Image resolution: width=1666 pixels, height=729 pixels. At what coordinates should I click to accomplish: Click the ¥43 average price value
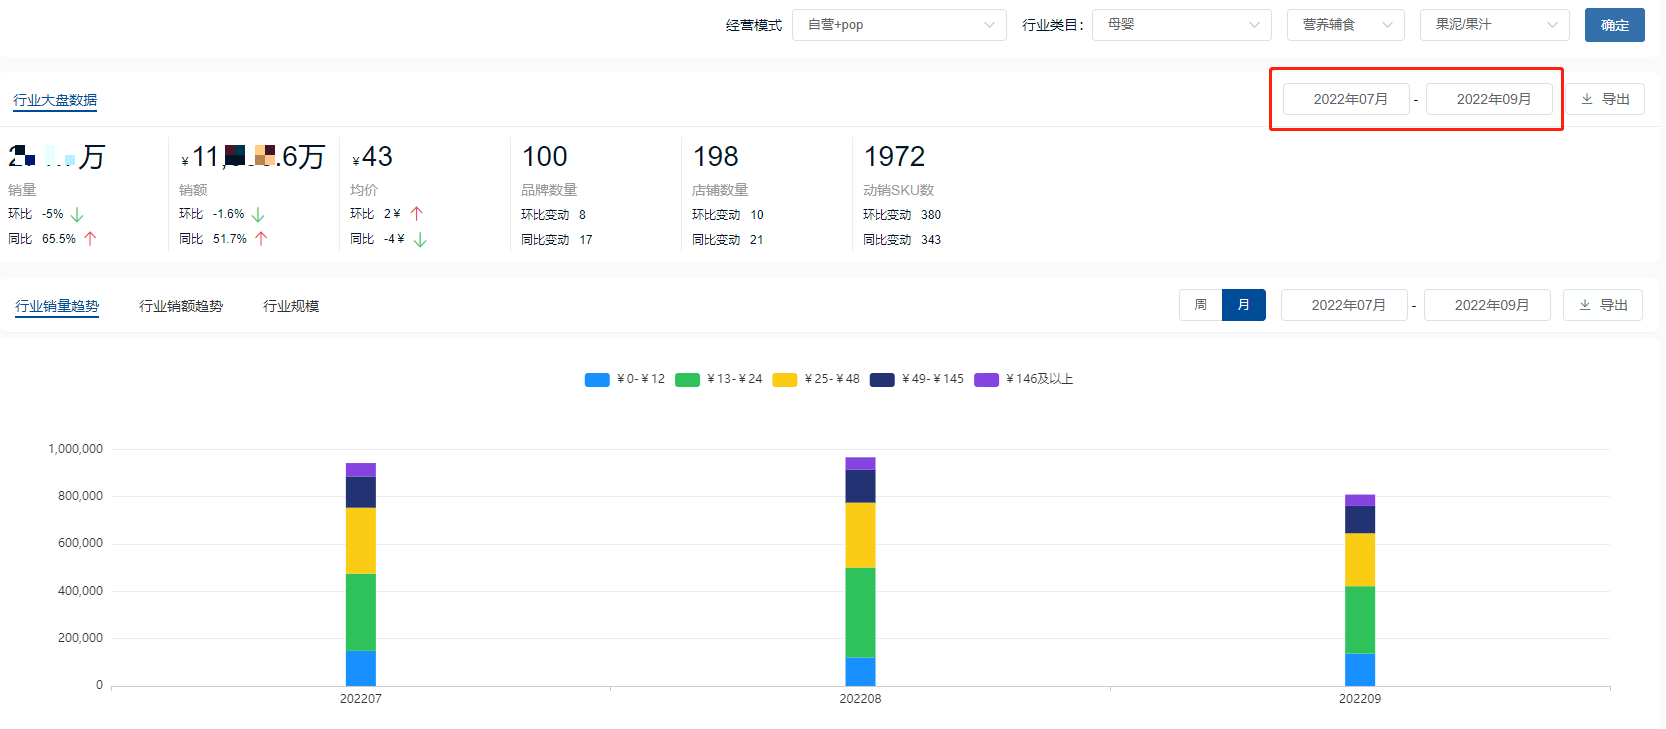coord(372,157)
